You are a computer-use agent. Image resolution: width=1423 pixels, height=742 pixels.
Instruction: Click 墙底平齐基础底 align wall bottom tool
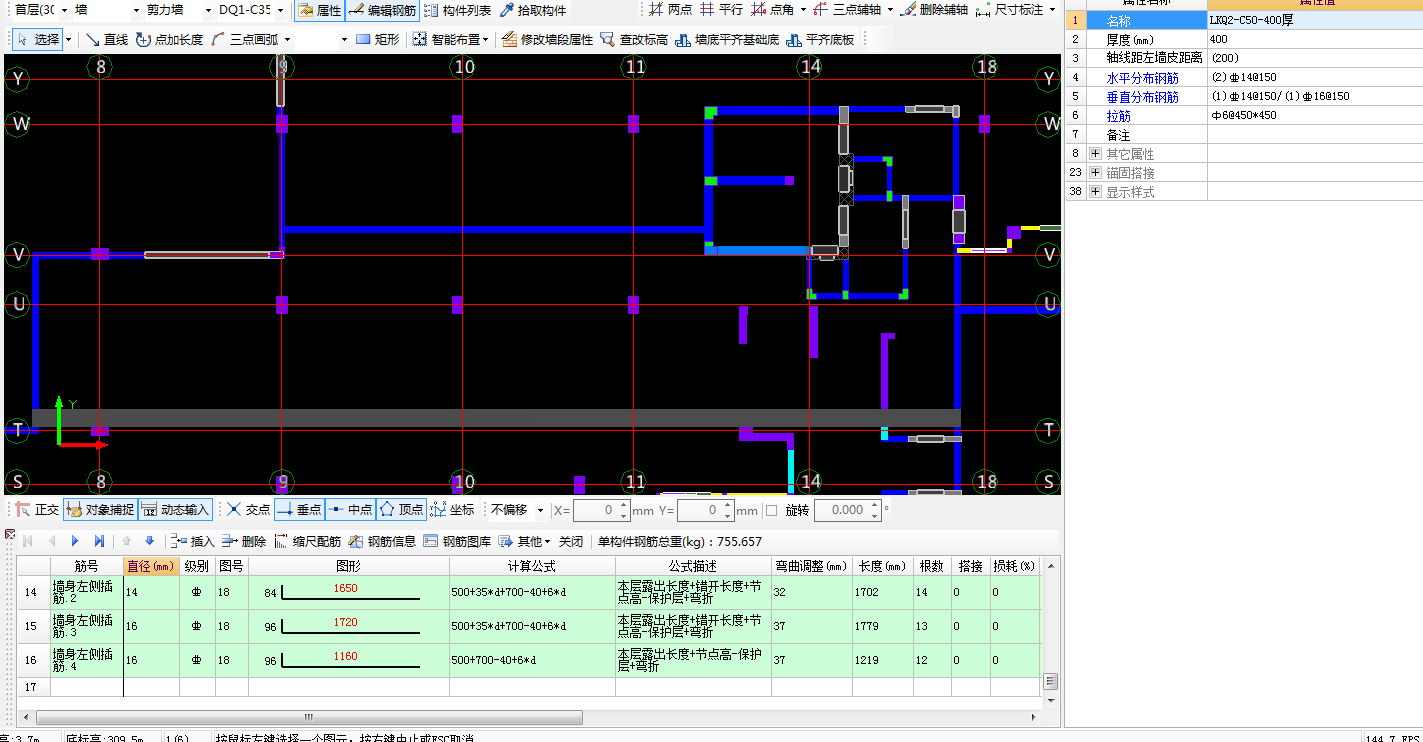728,39
